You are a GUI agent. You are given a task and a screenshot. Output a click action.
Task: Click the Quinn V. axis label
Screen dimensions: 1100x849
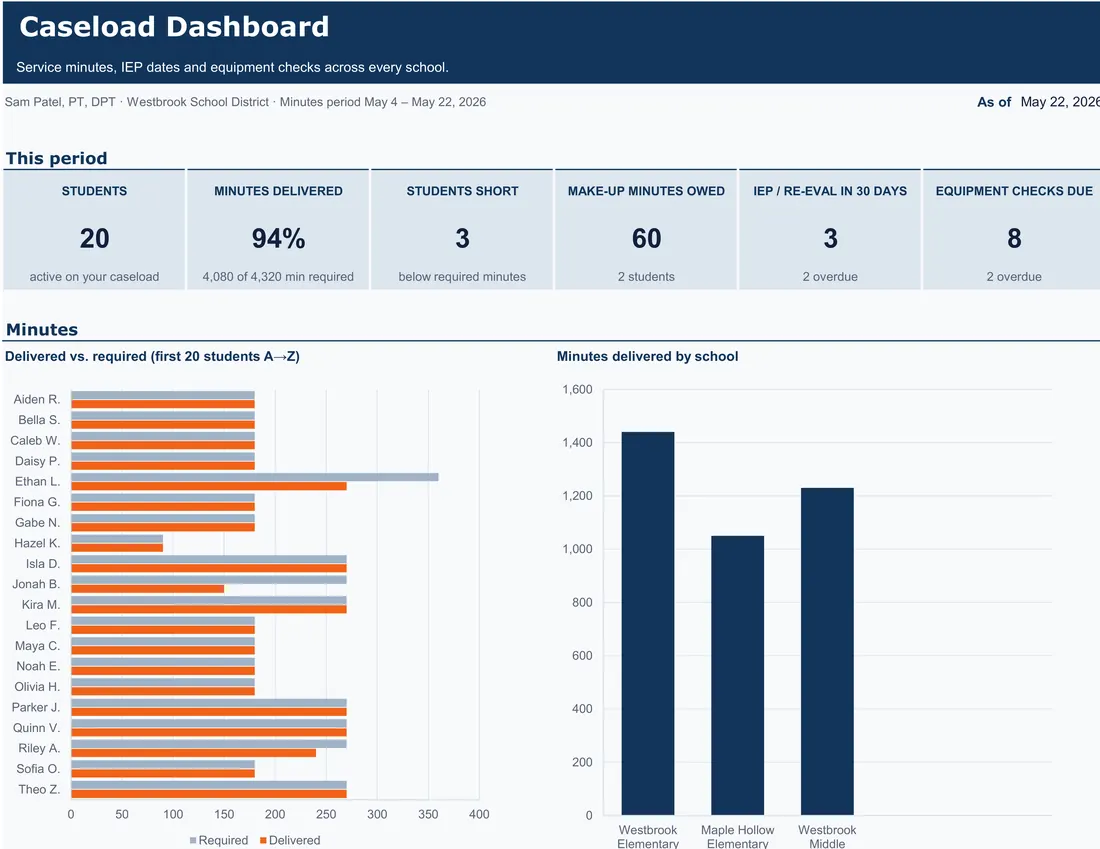[36, 728]
